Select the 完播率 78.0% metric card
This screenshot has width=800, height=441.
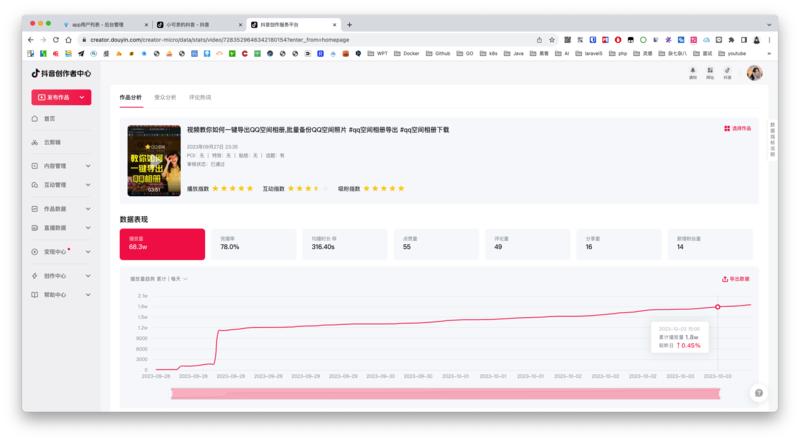(x=254, y=244)
